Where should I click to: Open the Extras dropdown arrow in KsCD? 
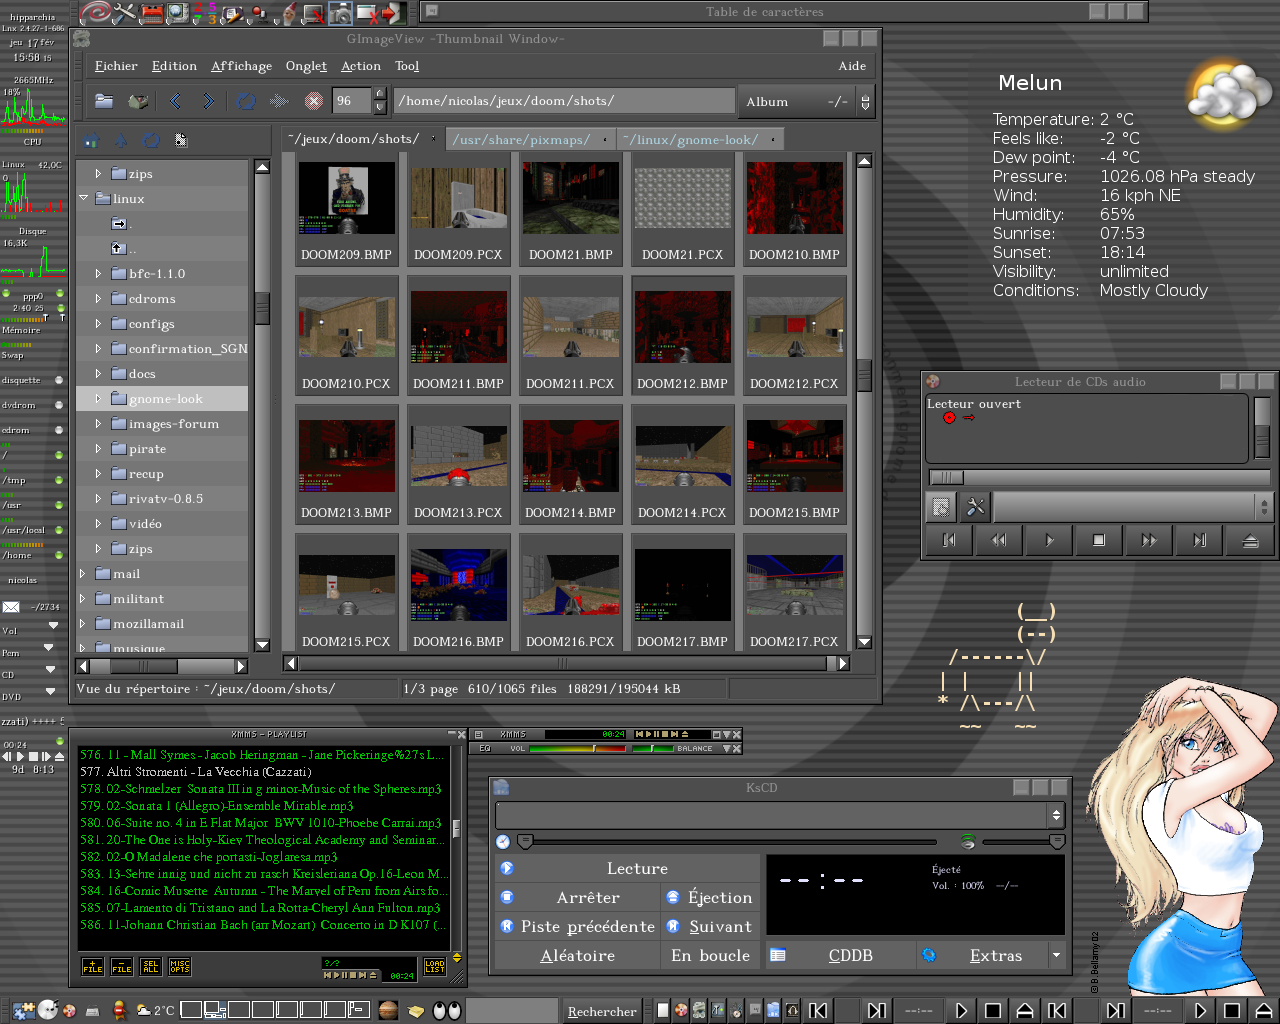1056,956
